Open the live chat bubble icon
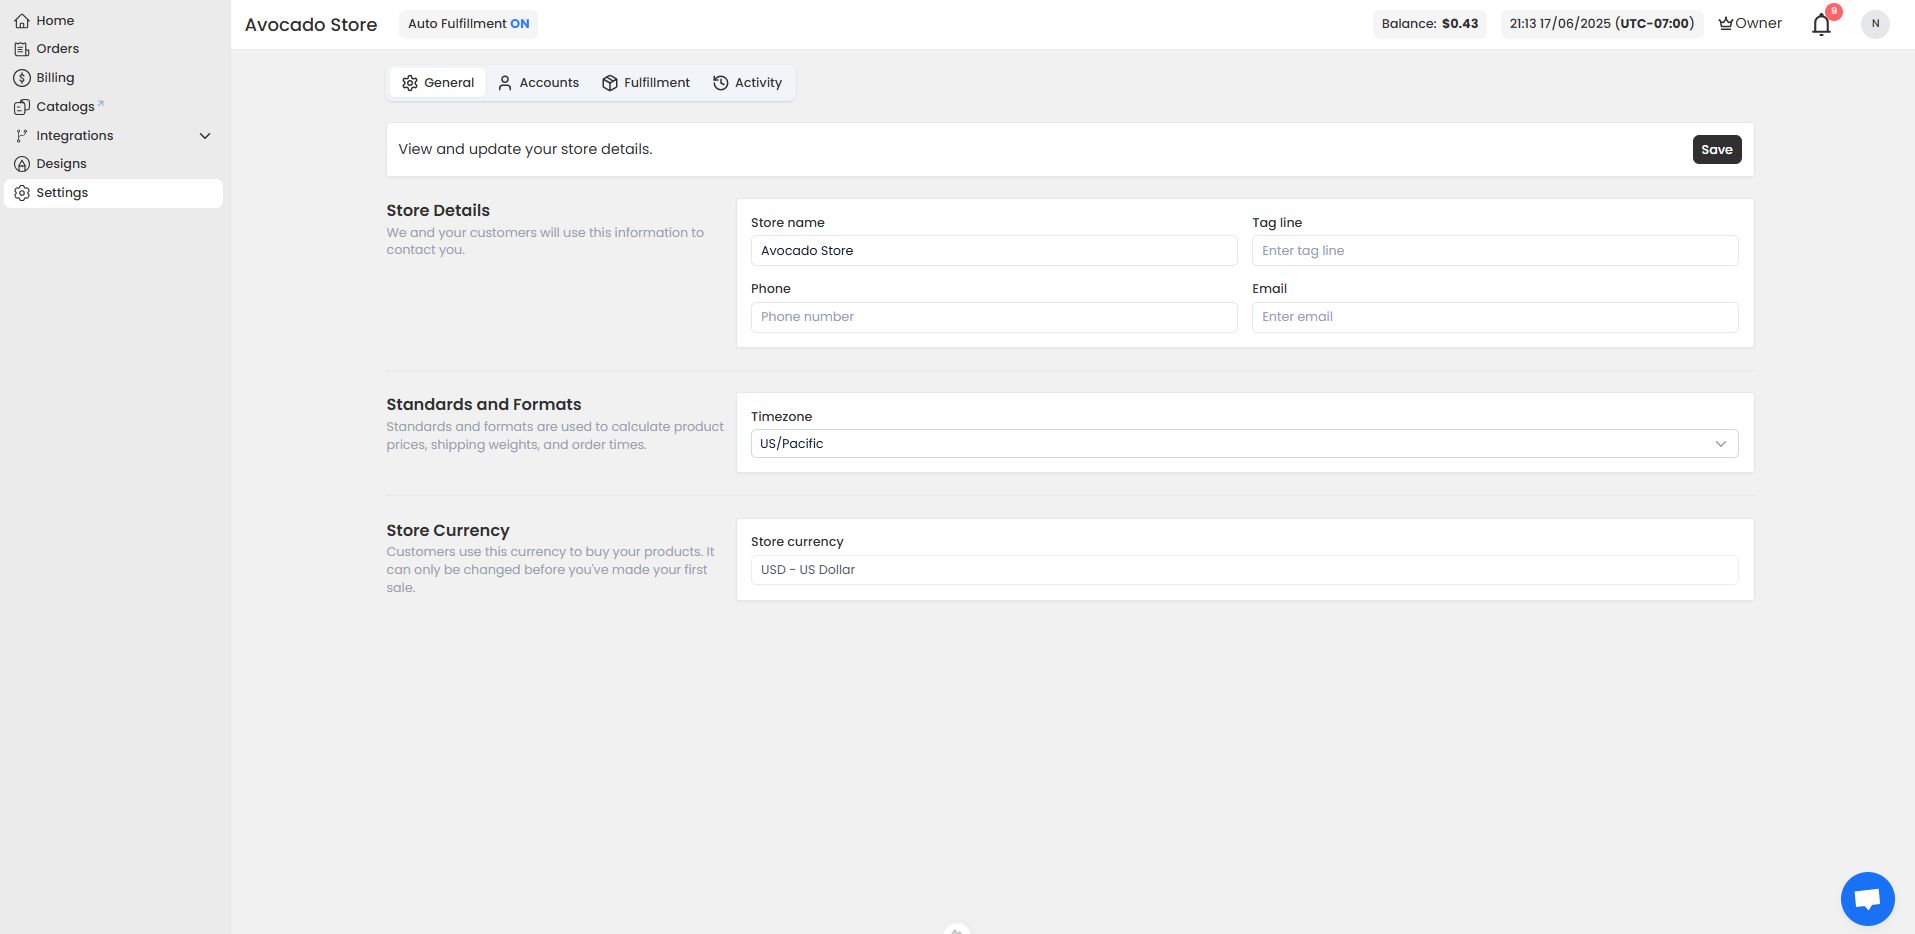Screen dimensions: 1915x934 pos(1867,899)
